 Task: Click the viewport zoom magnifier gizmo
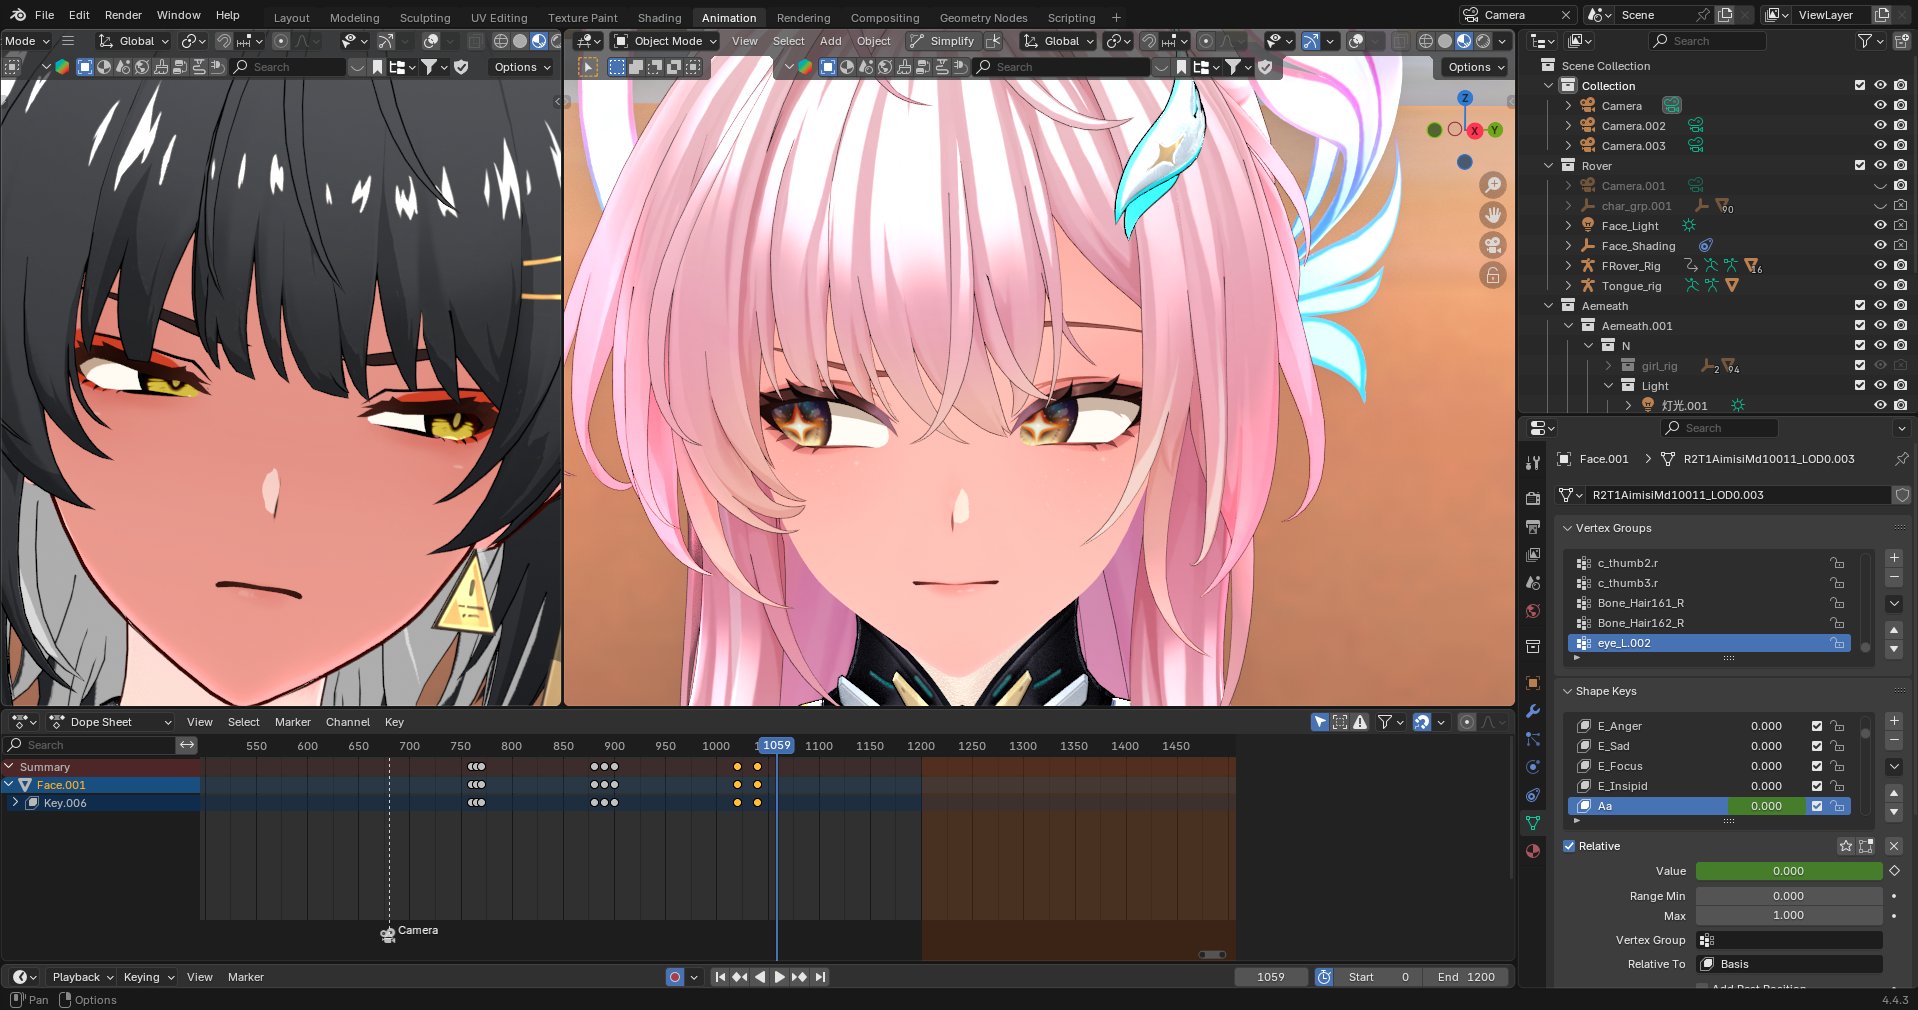pos(1493,185)
